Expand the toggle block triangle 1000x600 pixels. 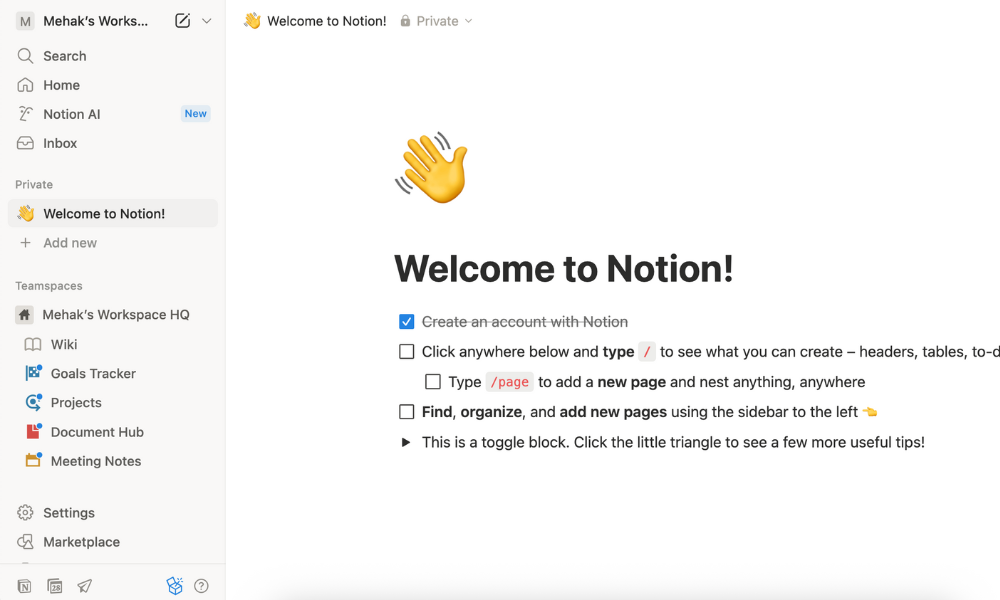(406, 442)
